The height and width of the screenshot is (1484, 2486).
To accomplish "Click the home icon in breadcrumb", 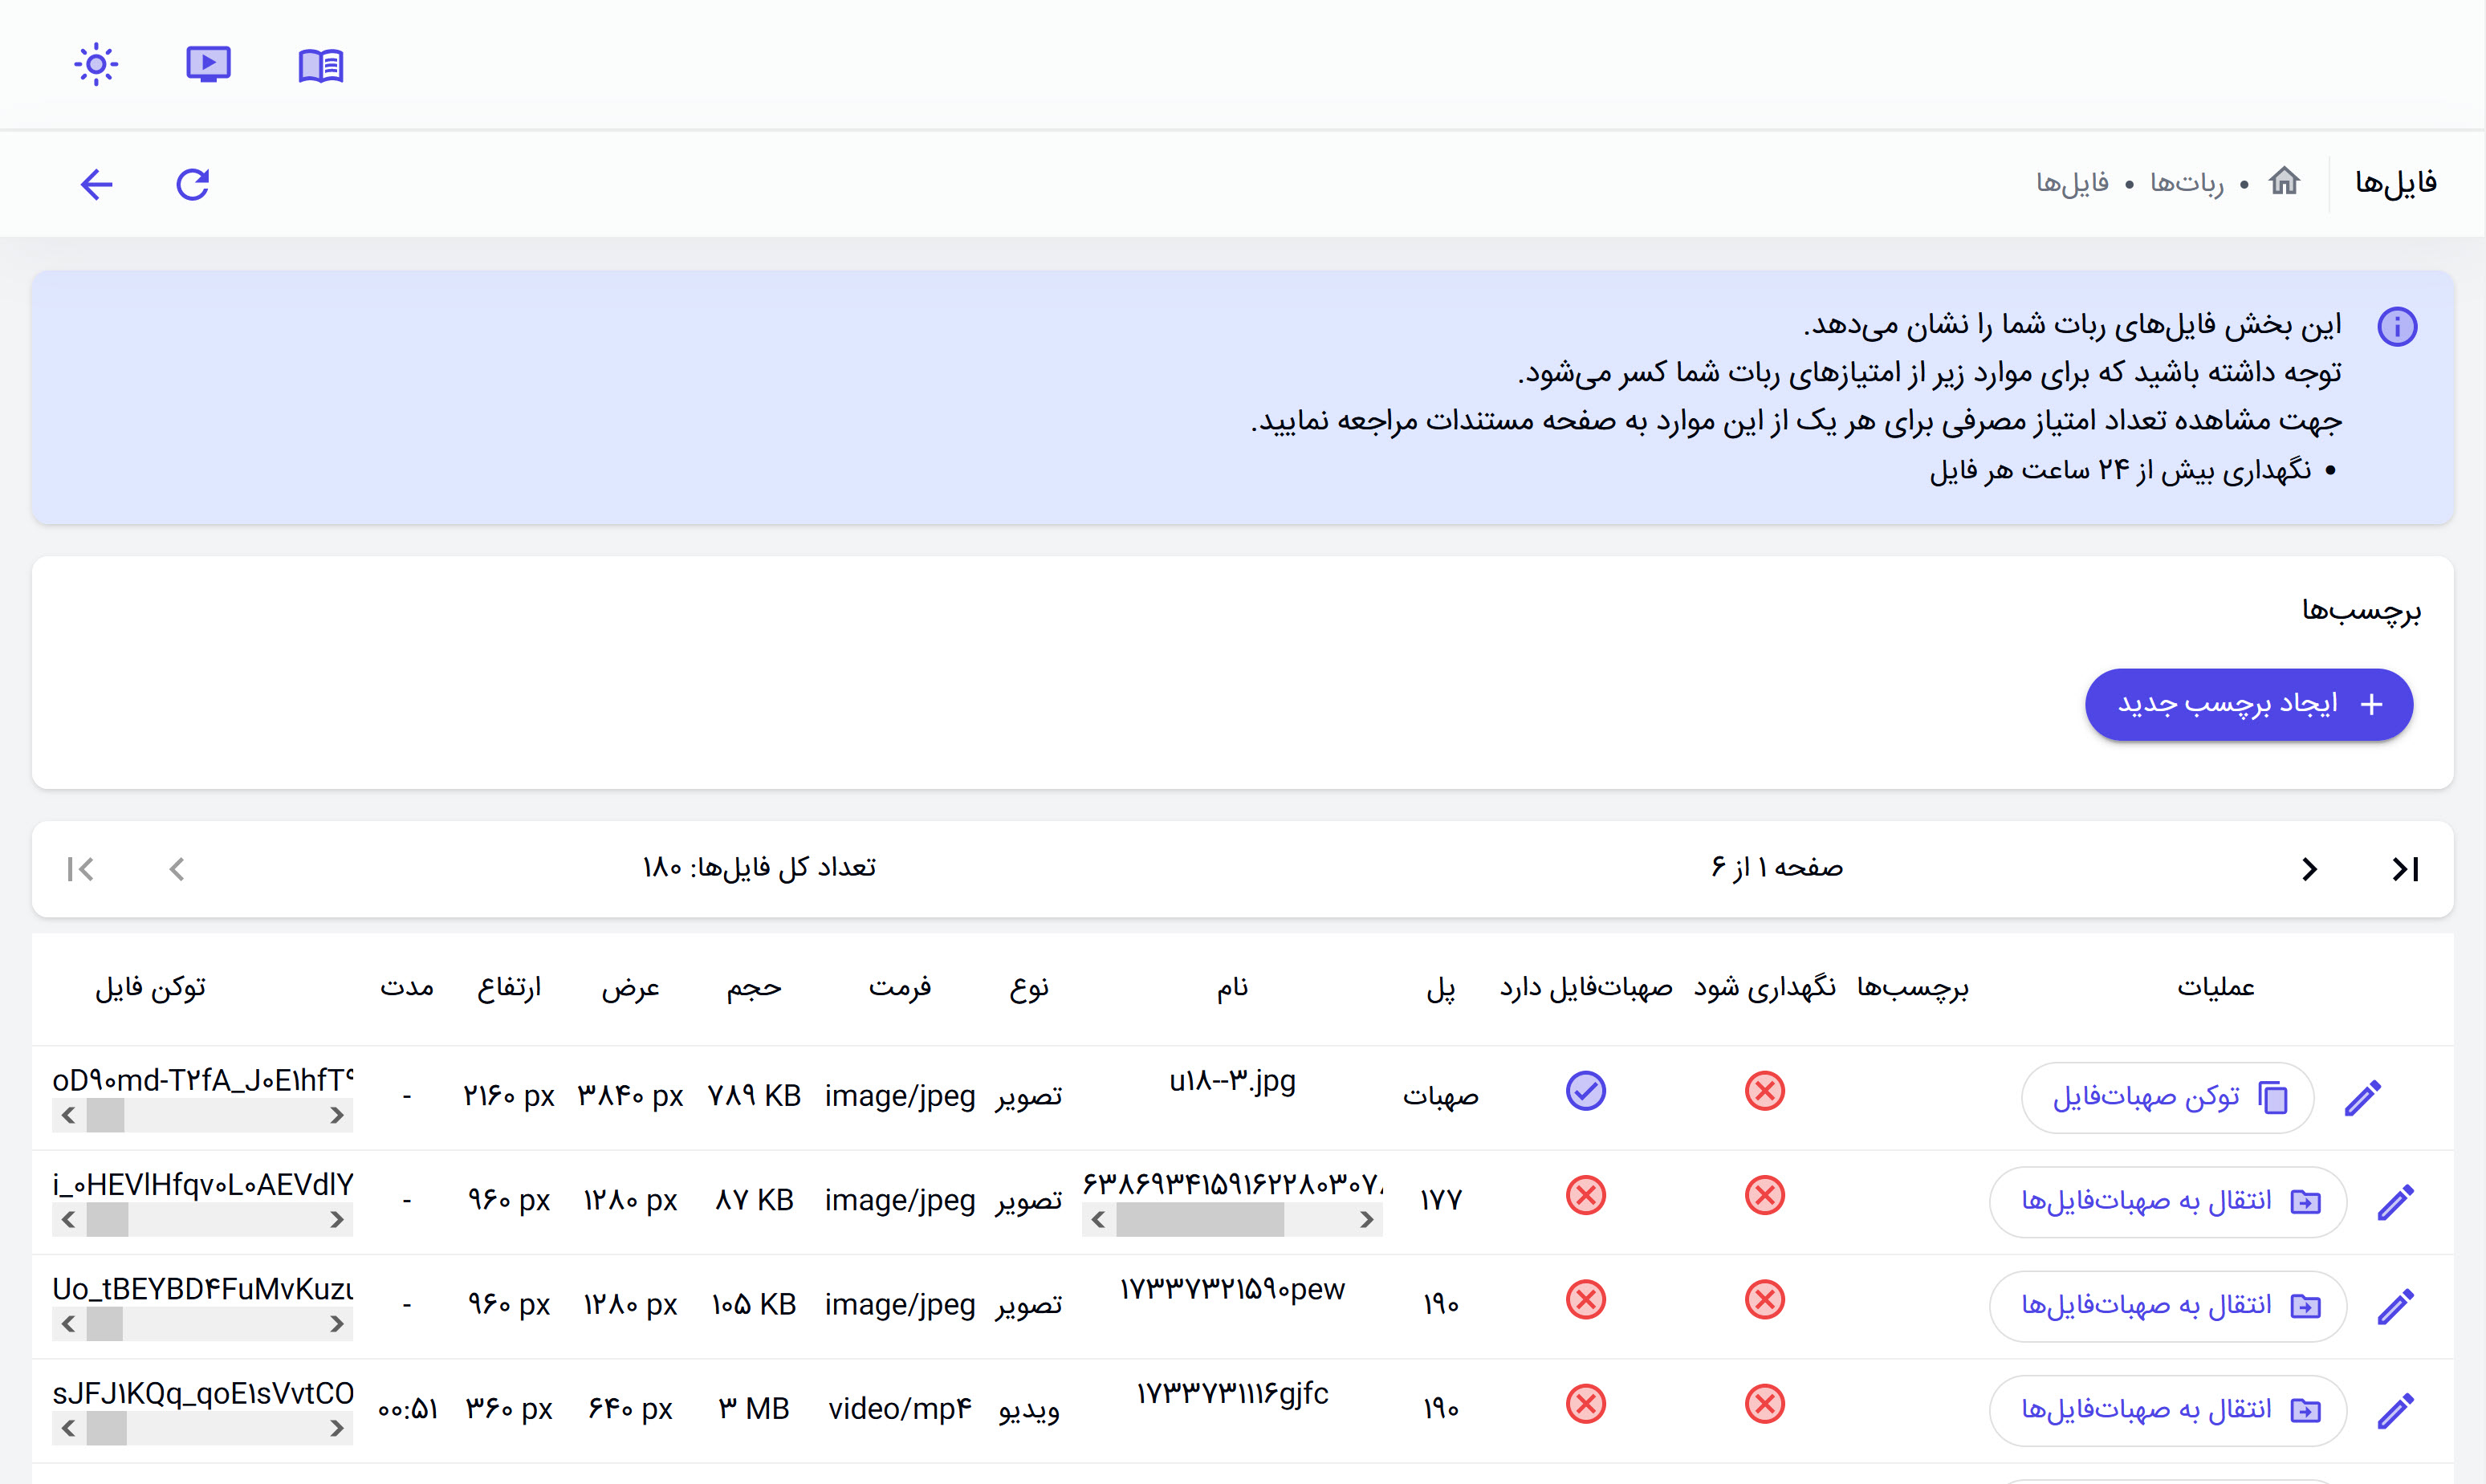I will tap(2284, 182).
